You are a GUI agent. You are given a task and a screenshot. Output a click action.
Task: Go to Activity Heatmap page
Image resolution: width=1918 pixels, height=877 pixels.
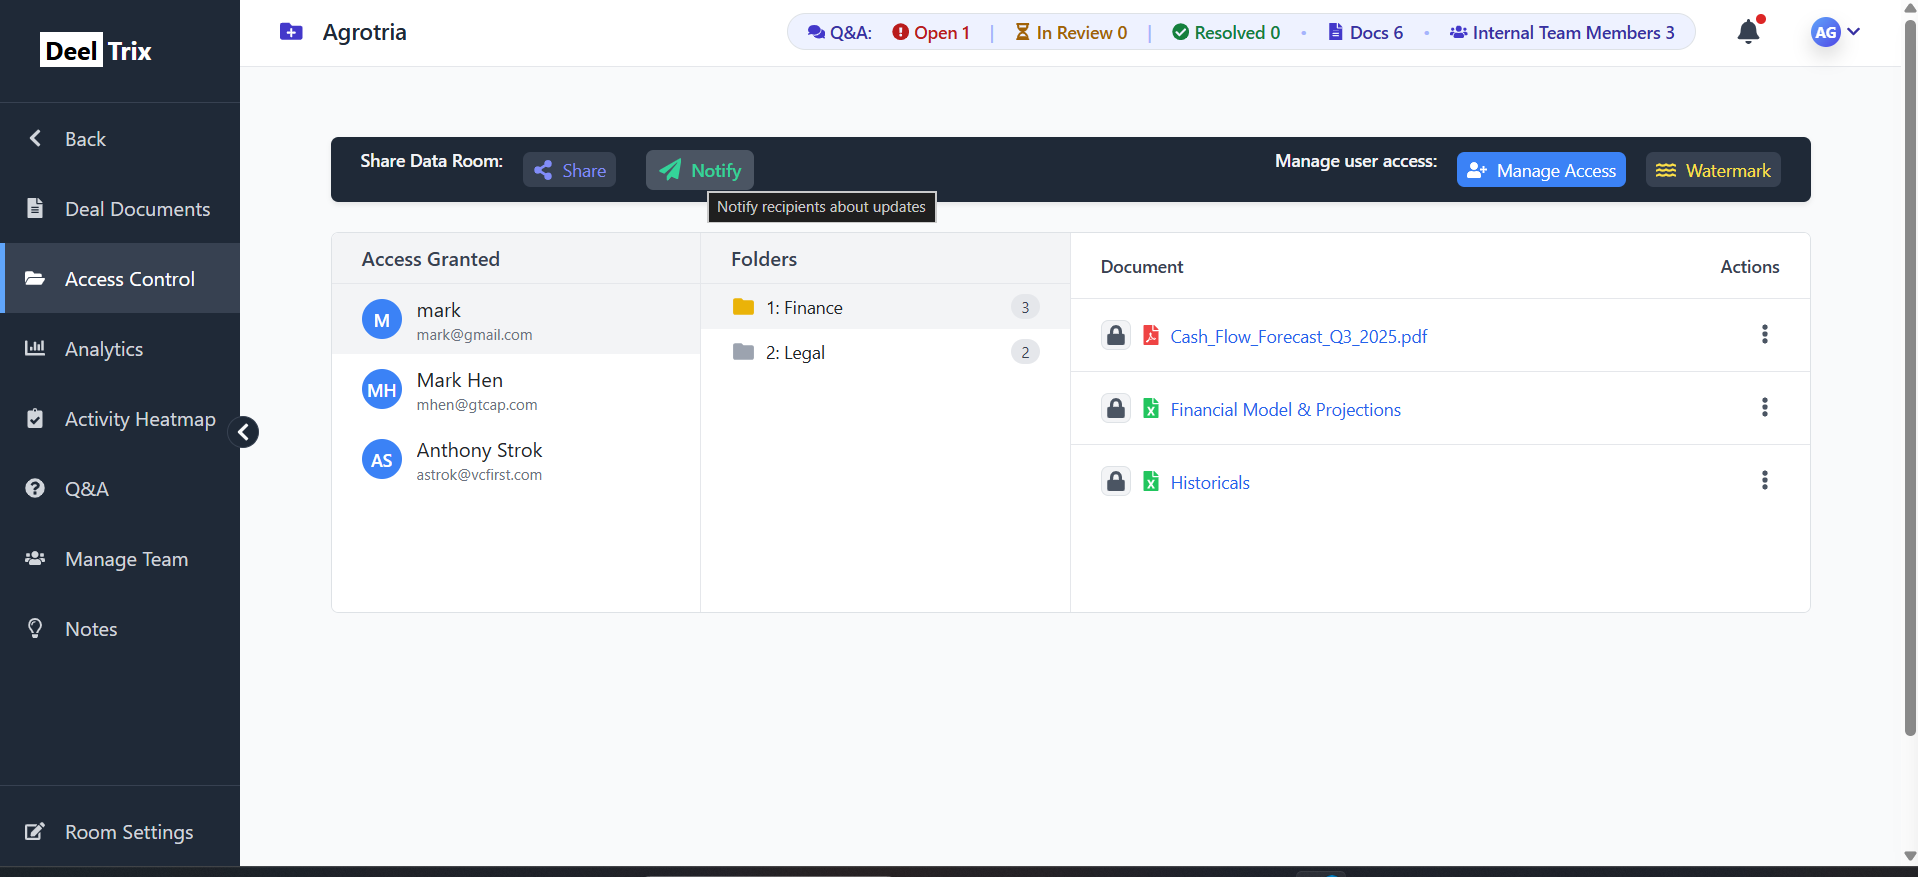tap(139, 419)
